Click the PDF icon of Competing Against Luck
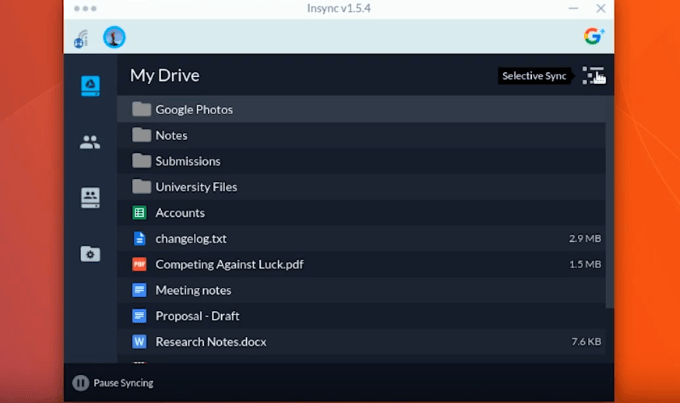Screen dimensions: 680x403 coord(139,264)
